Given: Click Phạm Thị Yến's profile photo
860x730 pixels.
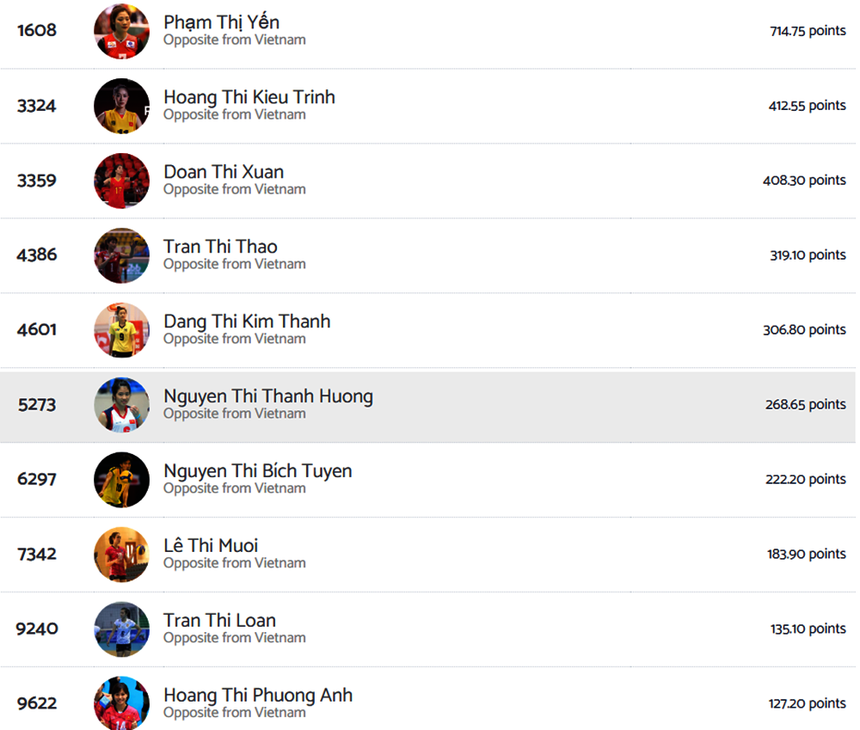Looking at the screenshot, I should coord(122,31).
